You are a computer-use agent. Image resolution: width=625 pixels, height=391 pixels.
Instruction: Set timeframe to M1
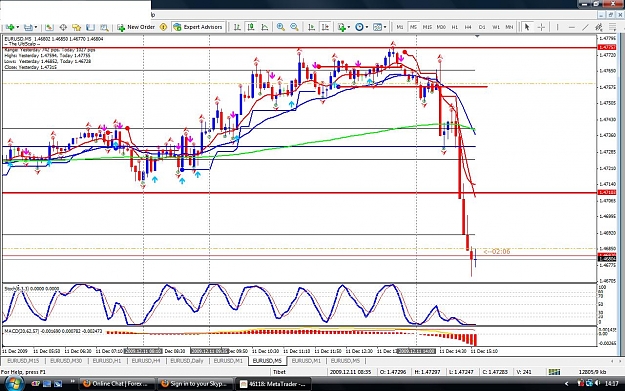(x=399, y=27)
